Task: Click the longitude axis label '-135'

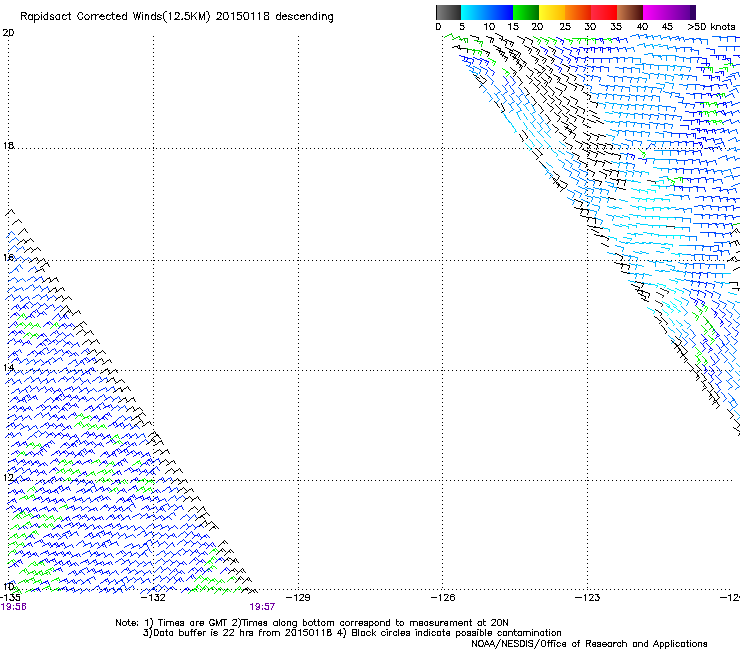Action: 10,598
